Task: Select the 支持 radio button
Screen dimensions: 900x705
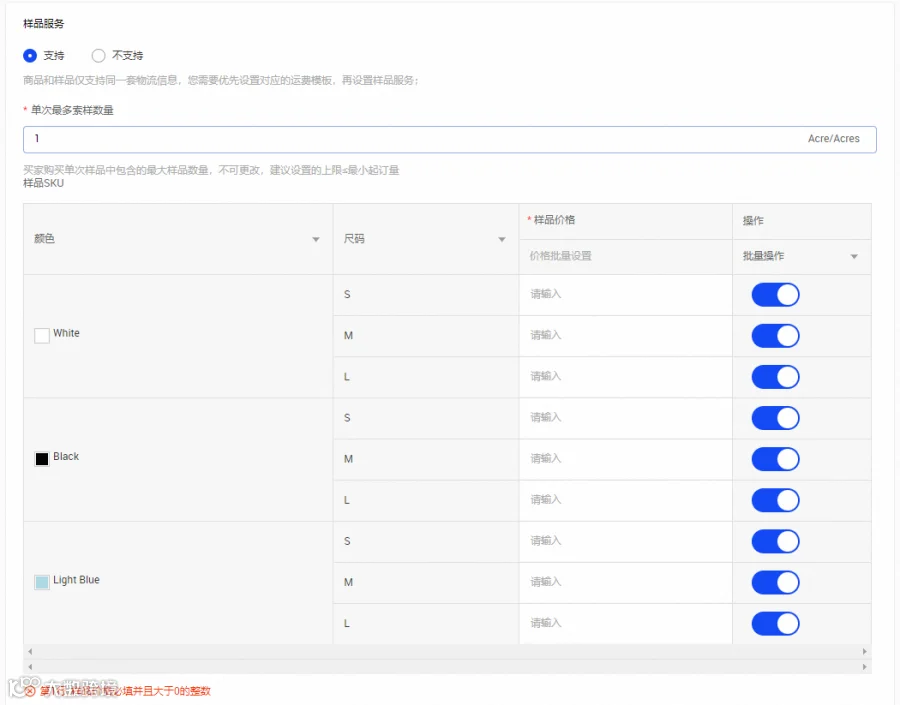Action: [x=30, y=56]
